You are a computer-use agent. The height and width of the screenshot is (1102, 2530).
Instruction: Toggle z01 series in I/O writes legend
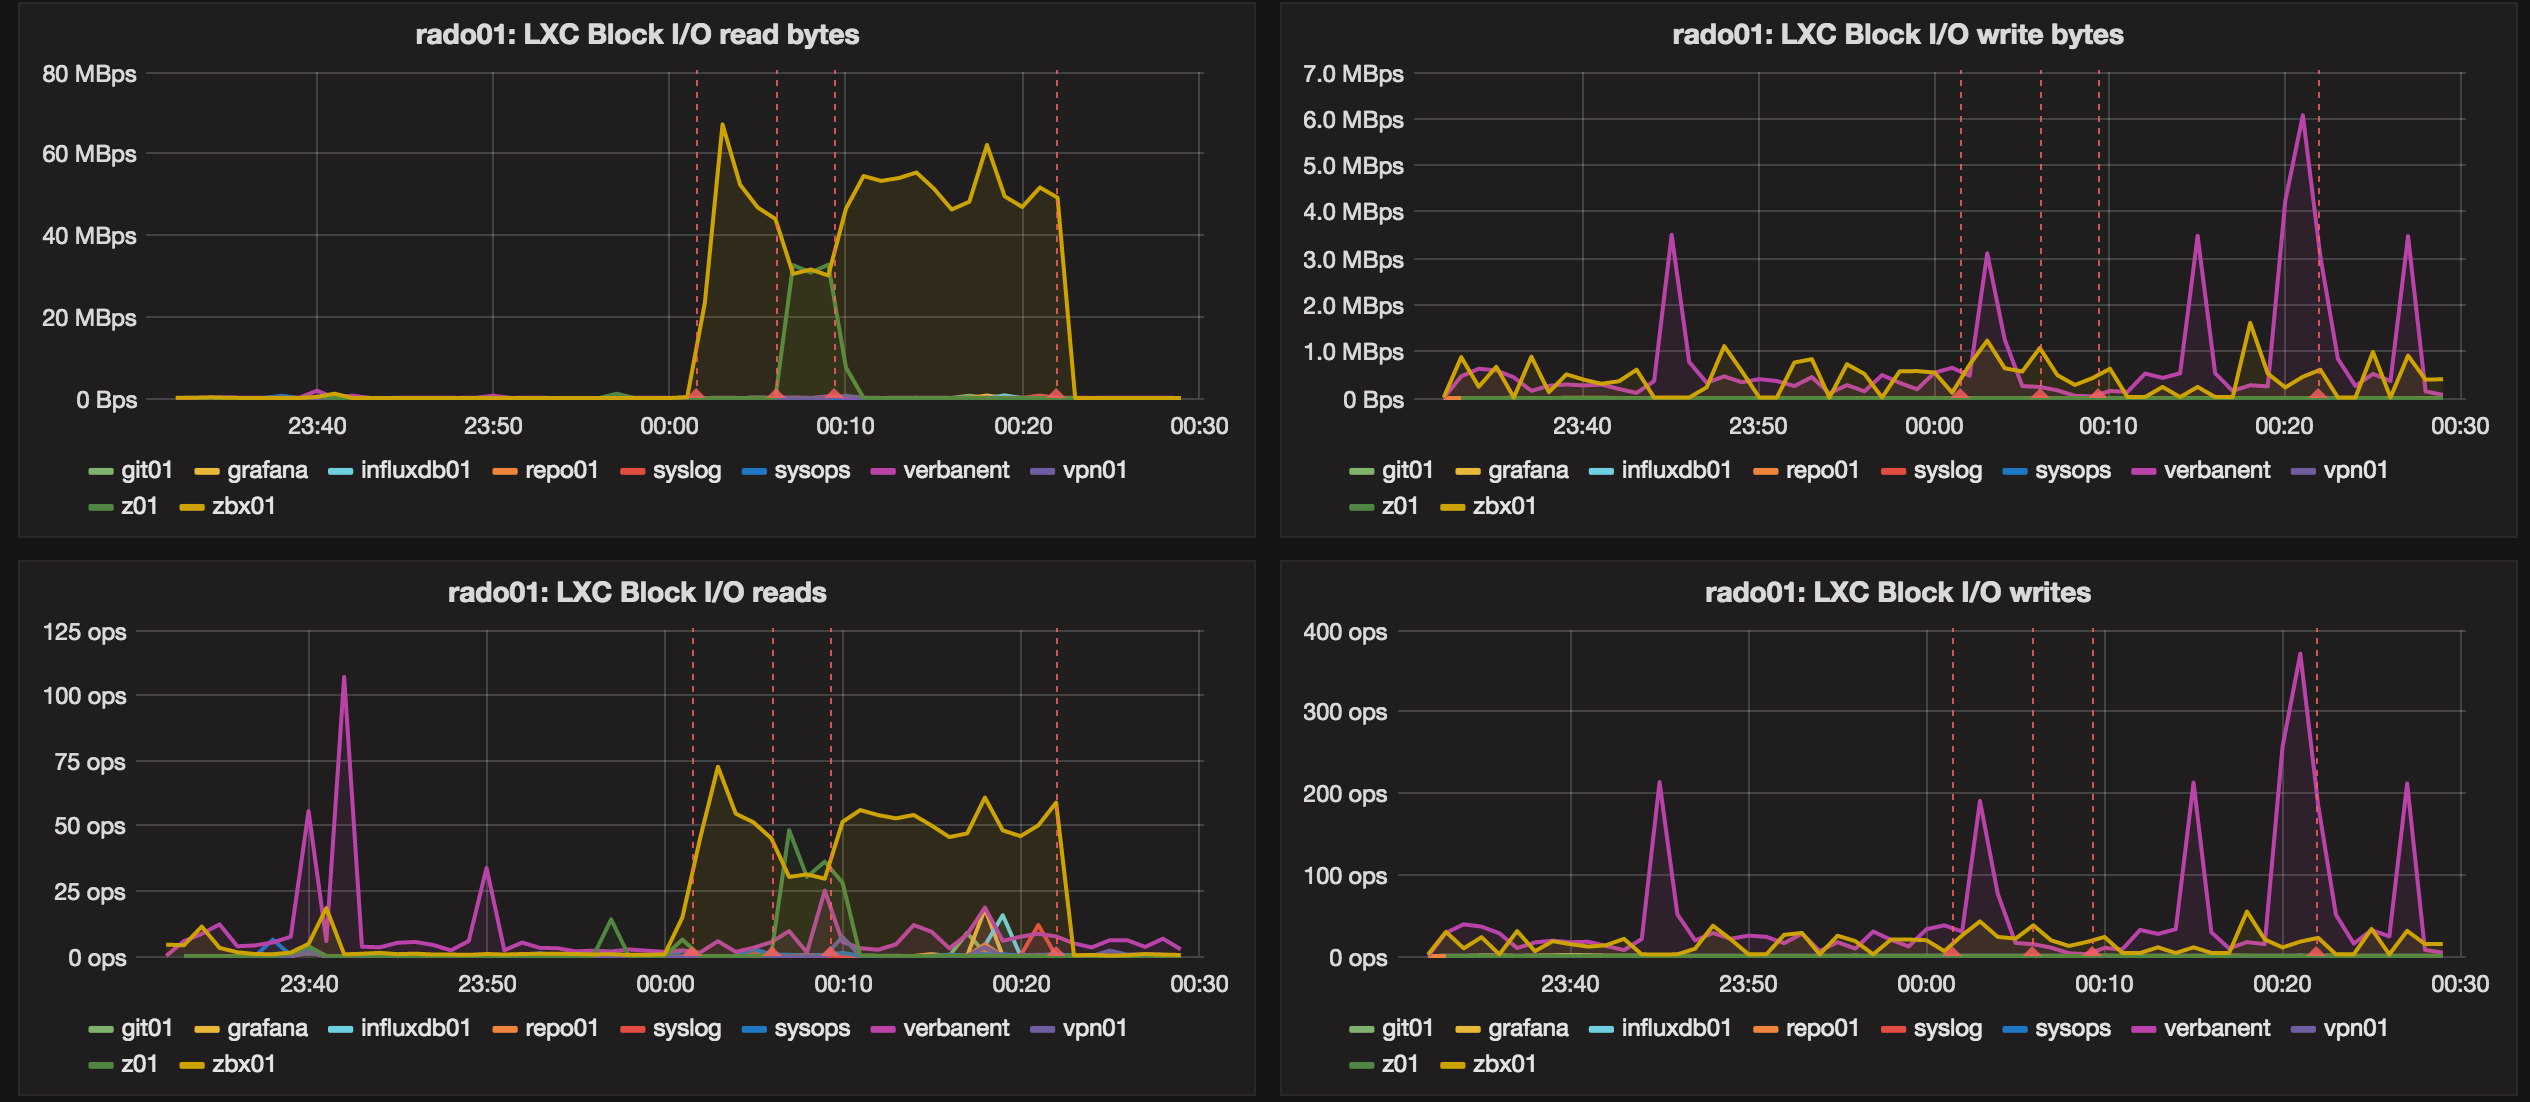coord(1400,1064)
